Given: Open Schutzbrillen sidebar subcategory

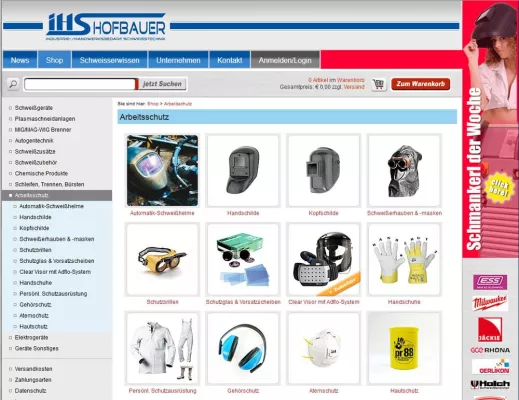Looking at the screenshot, I should coord(35,250).
